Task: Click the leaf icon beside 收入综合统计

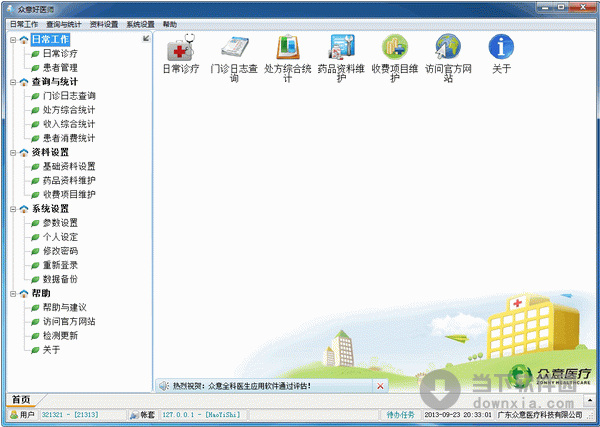Action: point(35,124)
